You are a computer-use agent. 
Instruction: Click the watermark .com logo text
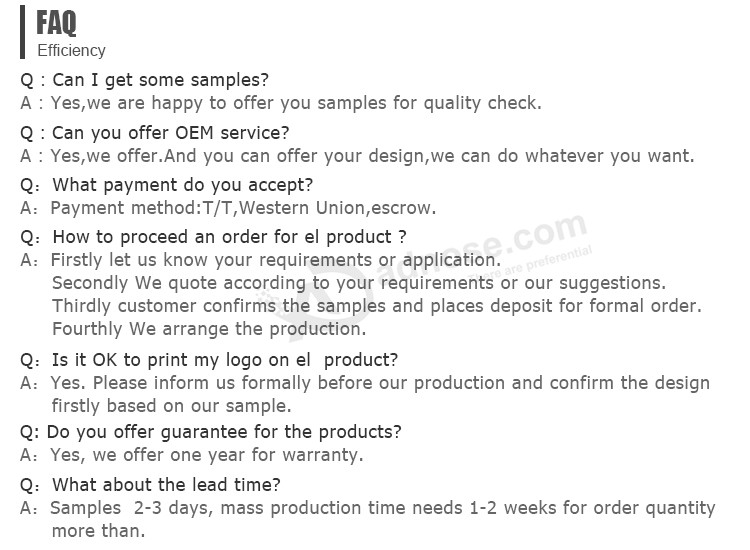click(x=545, y=234)
